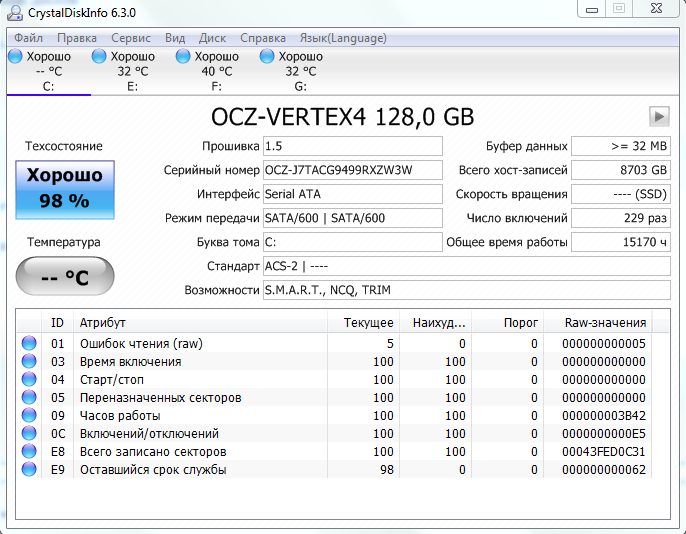Click status orb for attribute 09
Screen dimensions: 686x534
click(x=29, y=415)
